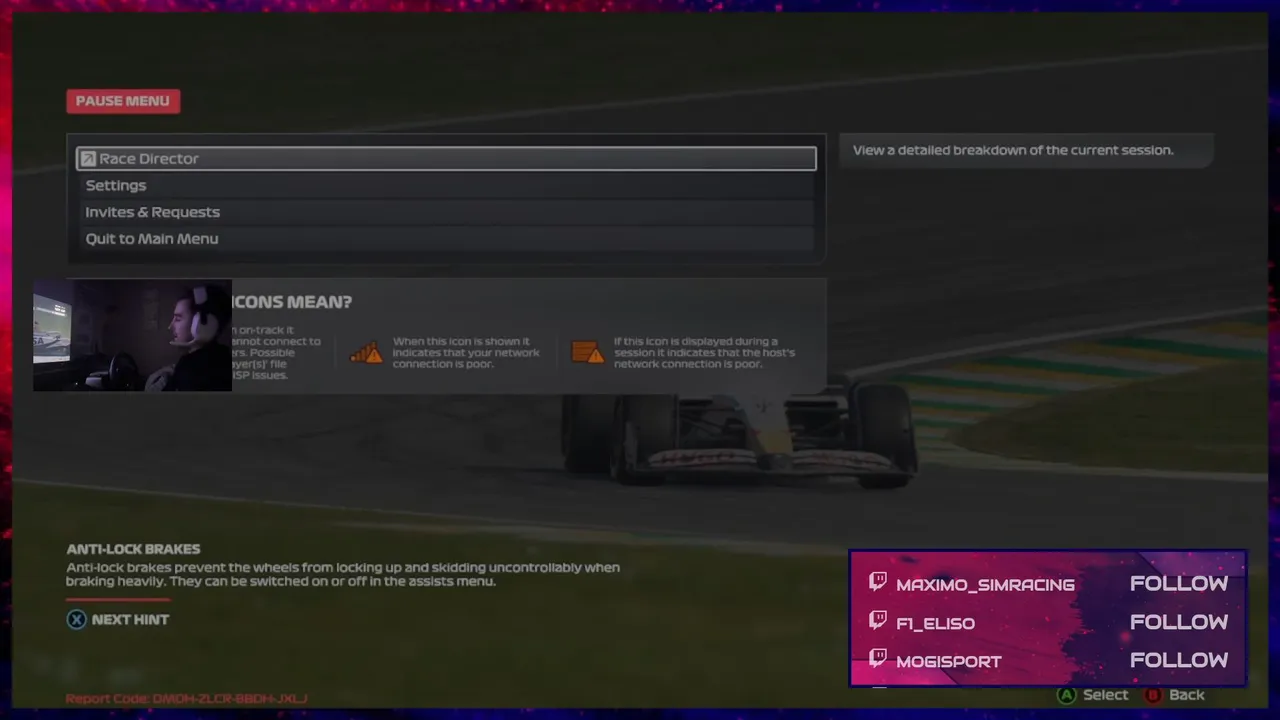Open the Race Director menu entry
This screenshot has width=1280, height=720.
(446, 158)
